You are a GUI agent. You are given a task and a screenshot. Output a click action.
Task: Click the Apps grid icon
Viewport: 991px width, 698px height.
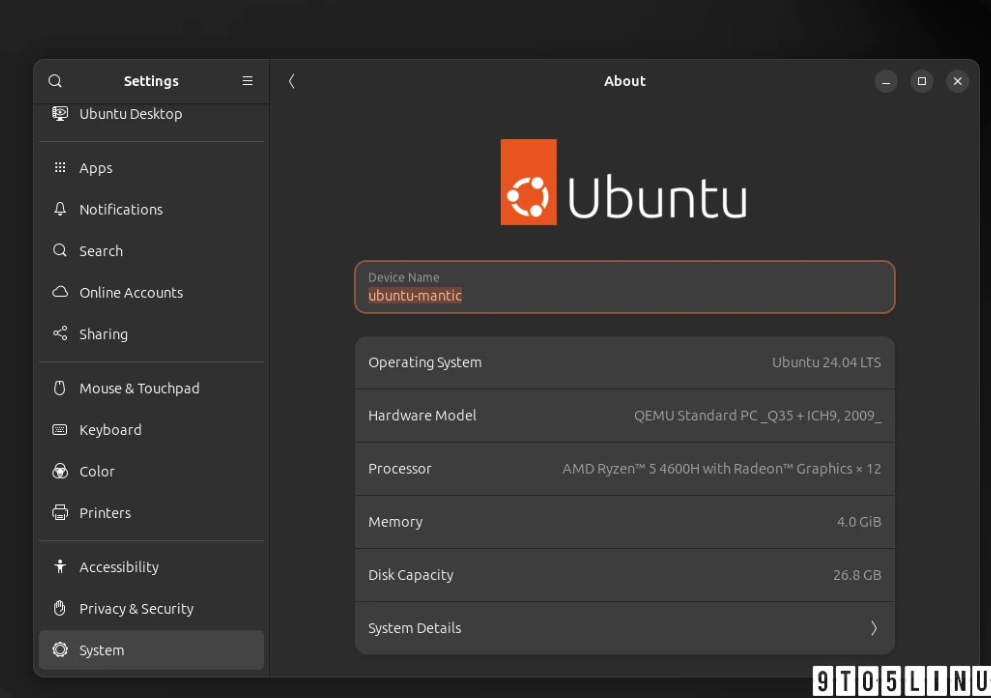point(60,168)
